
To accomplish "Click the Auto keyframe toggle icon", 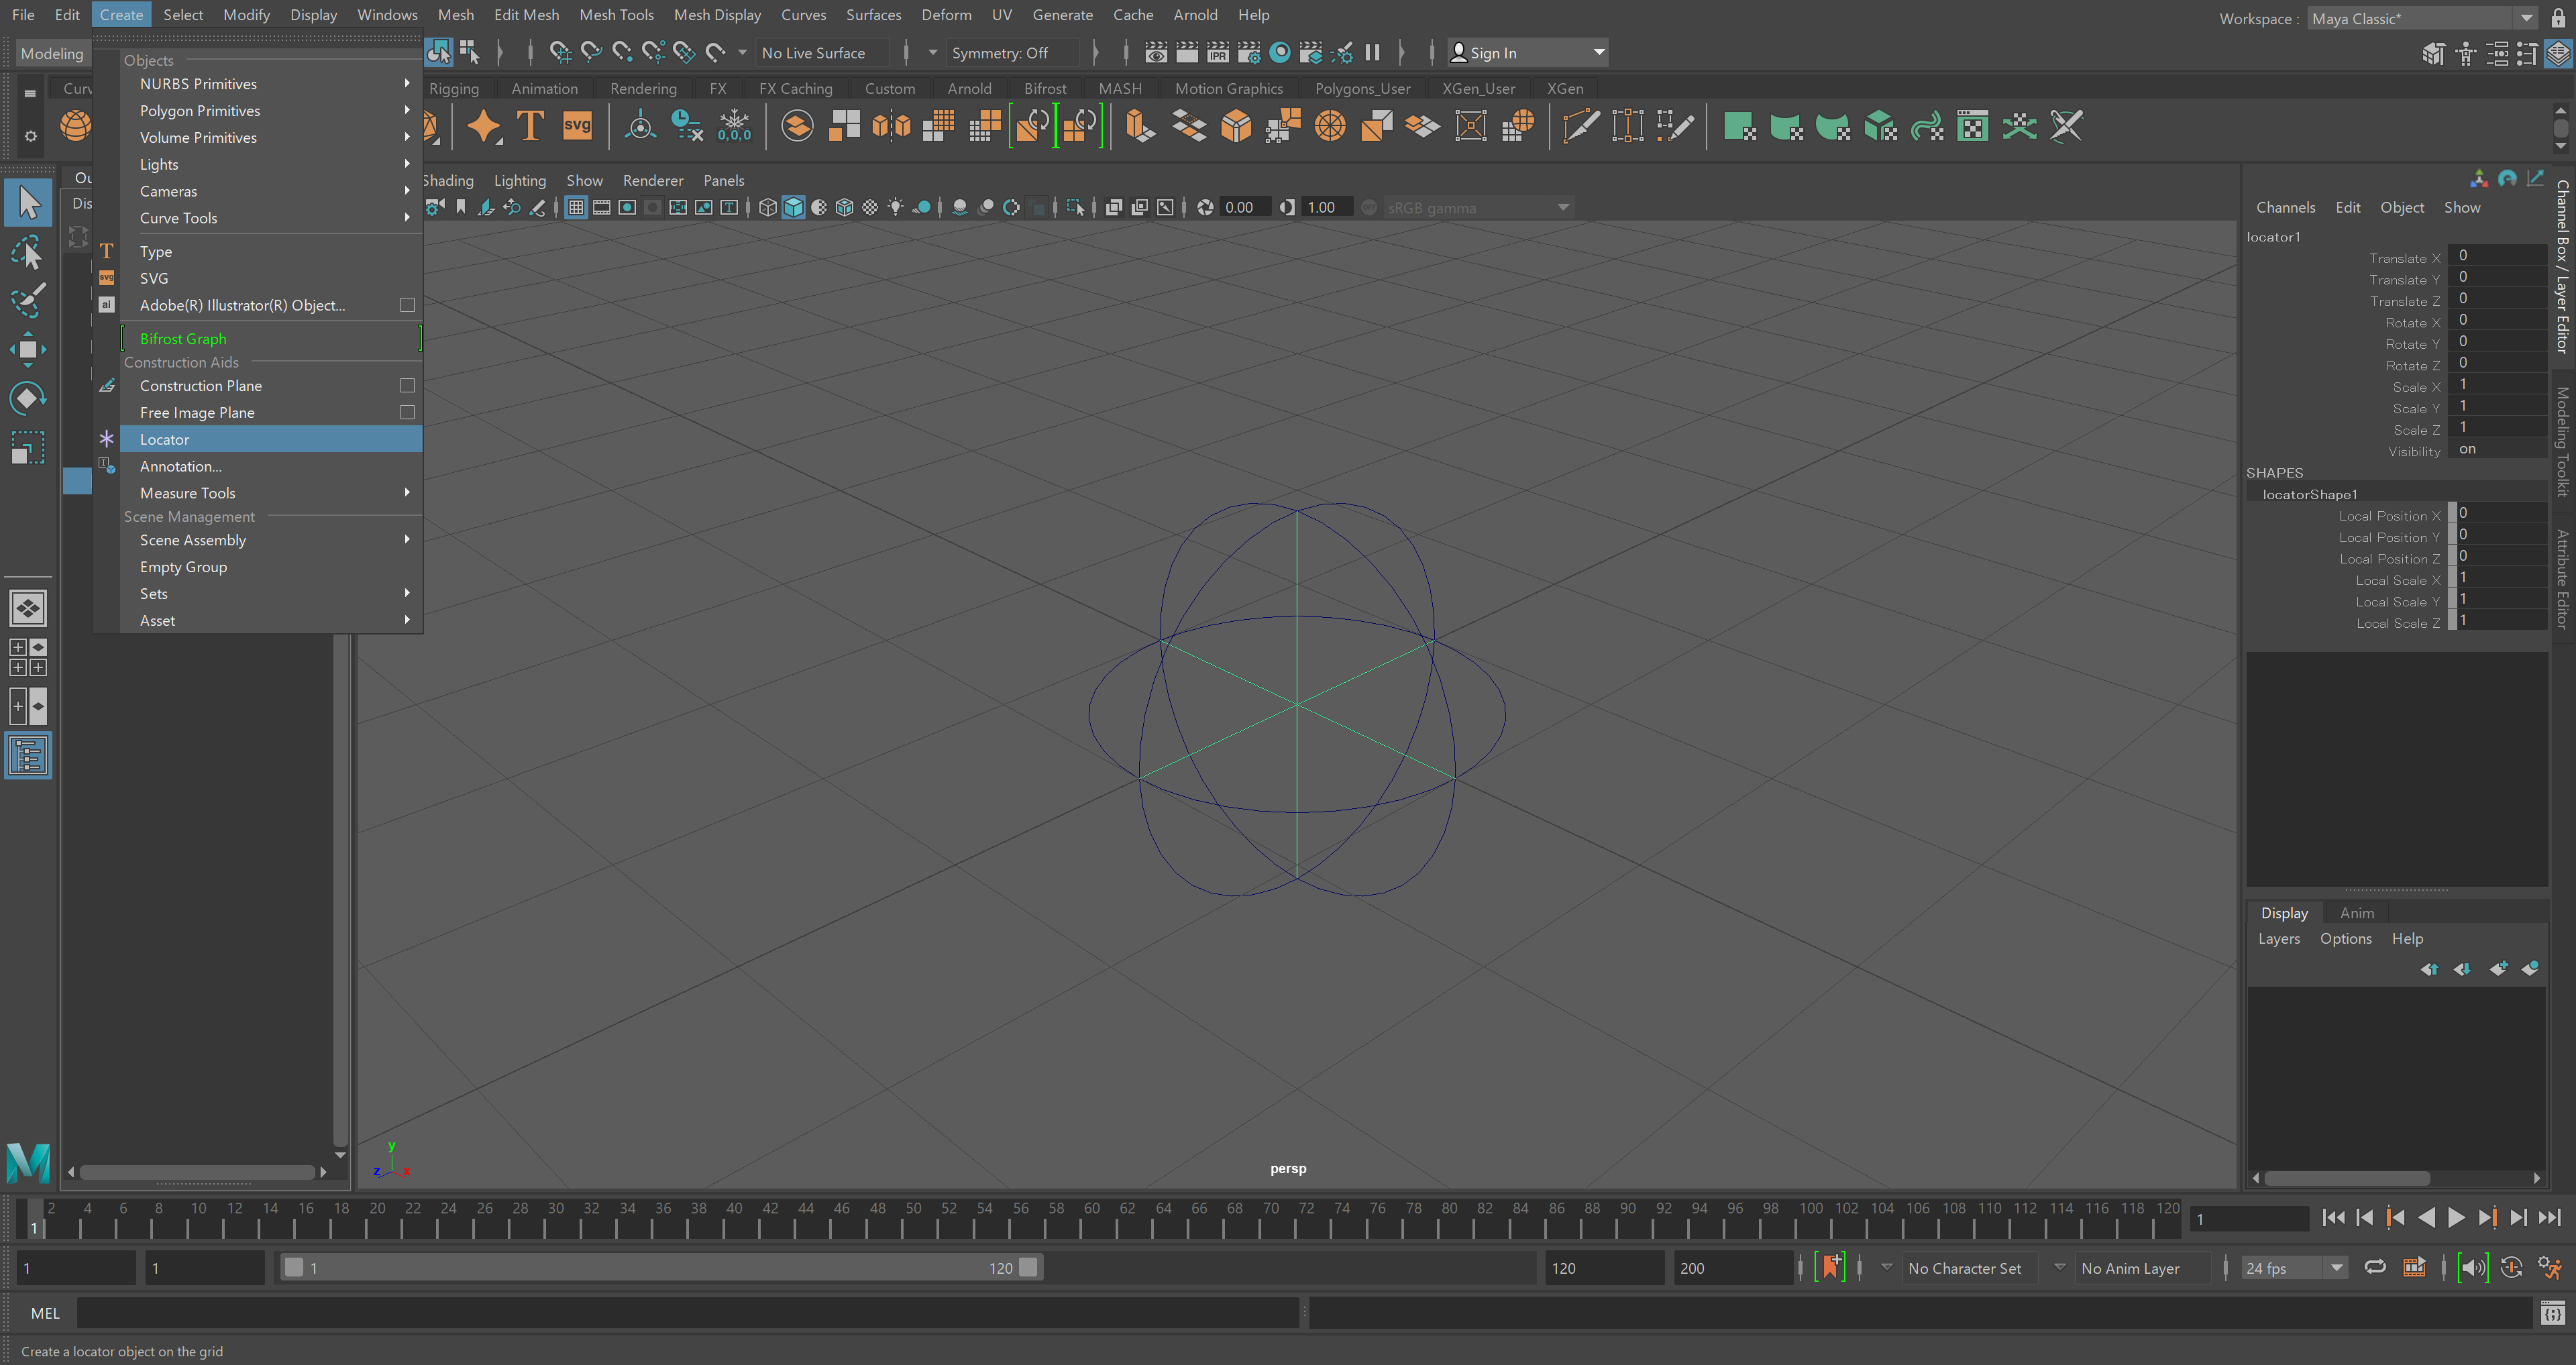I will click(x=1831, y=1267).
